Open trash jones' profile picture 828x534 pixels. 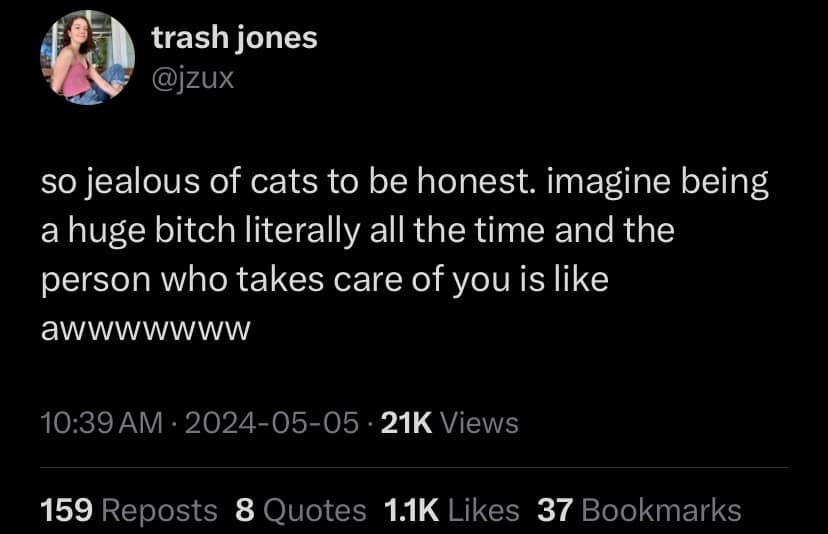coord(86,58)
